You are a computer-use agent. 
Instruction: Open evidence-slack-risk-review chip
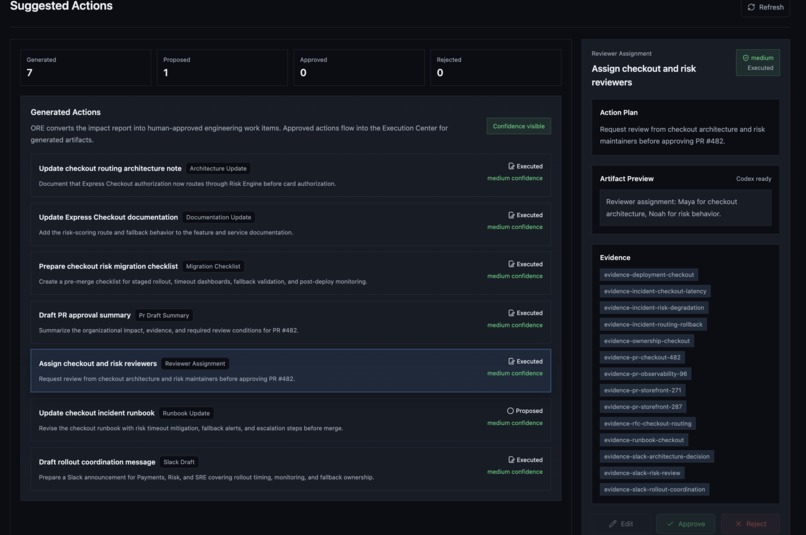coord(642,473)
